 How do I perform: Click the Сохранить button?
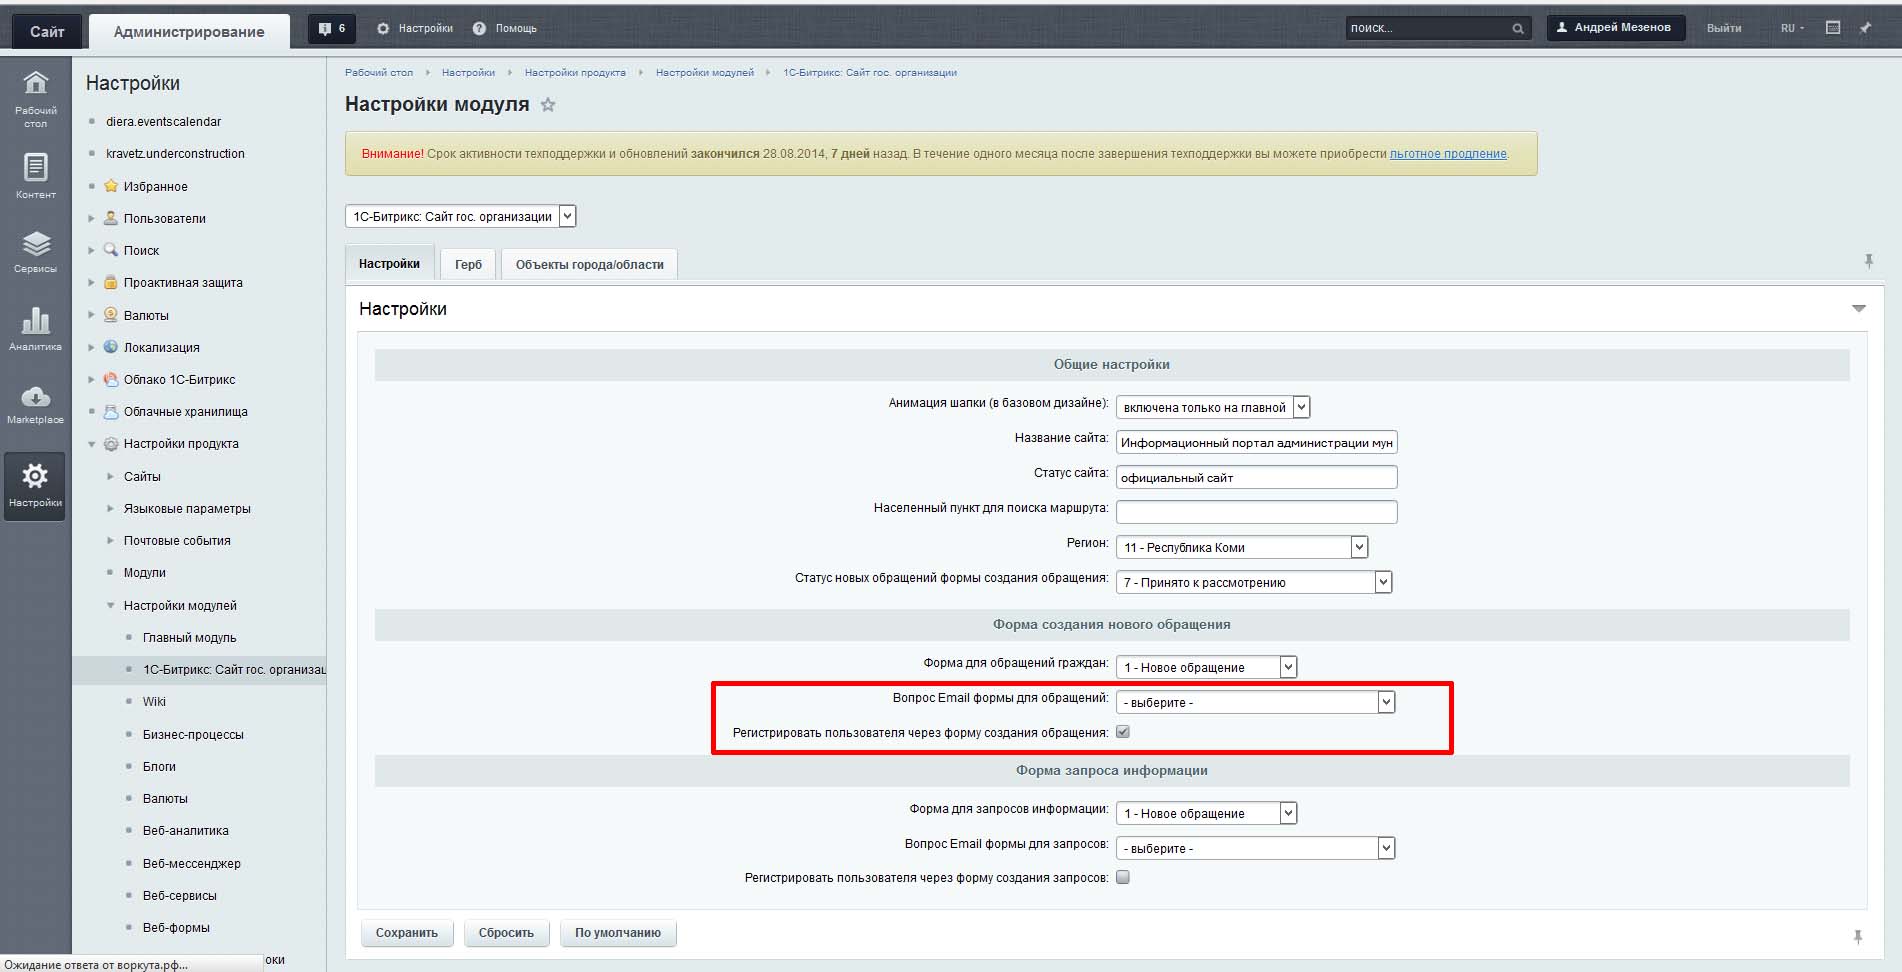pos(406,933)
